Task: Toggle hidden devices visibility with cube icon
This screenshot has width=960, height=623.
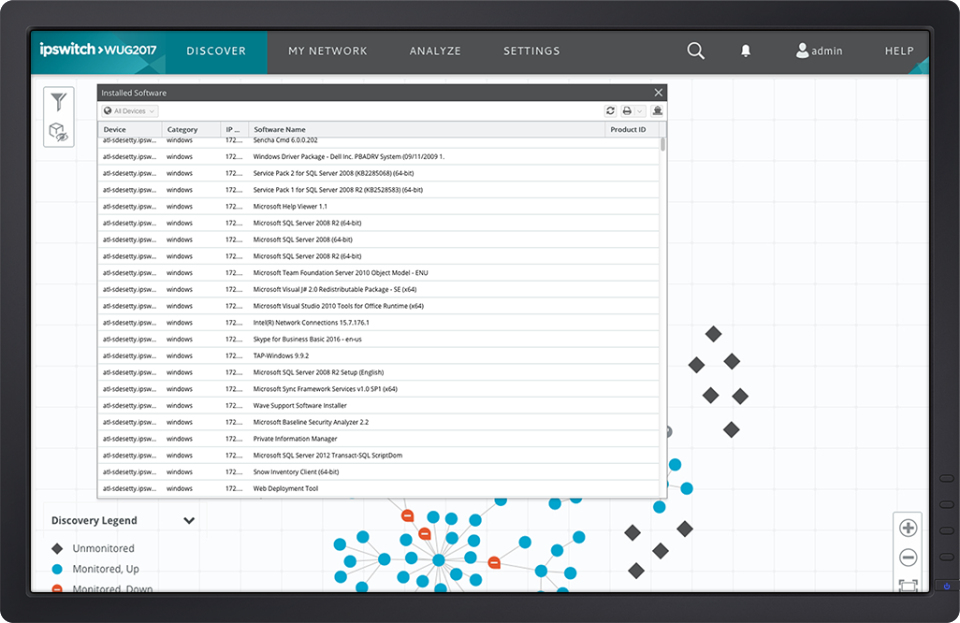Action: pos(58,131)
